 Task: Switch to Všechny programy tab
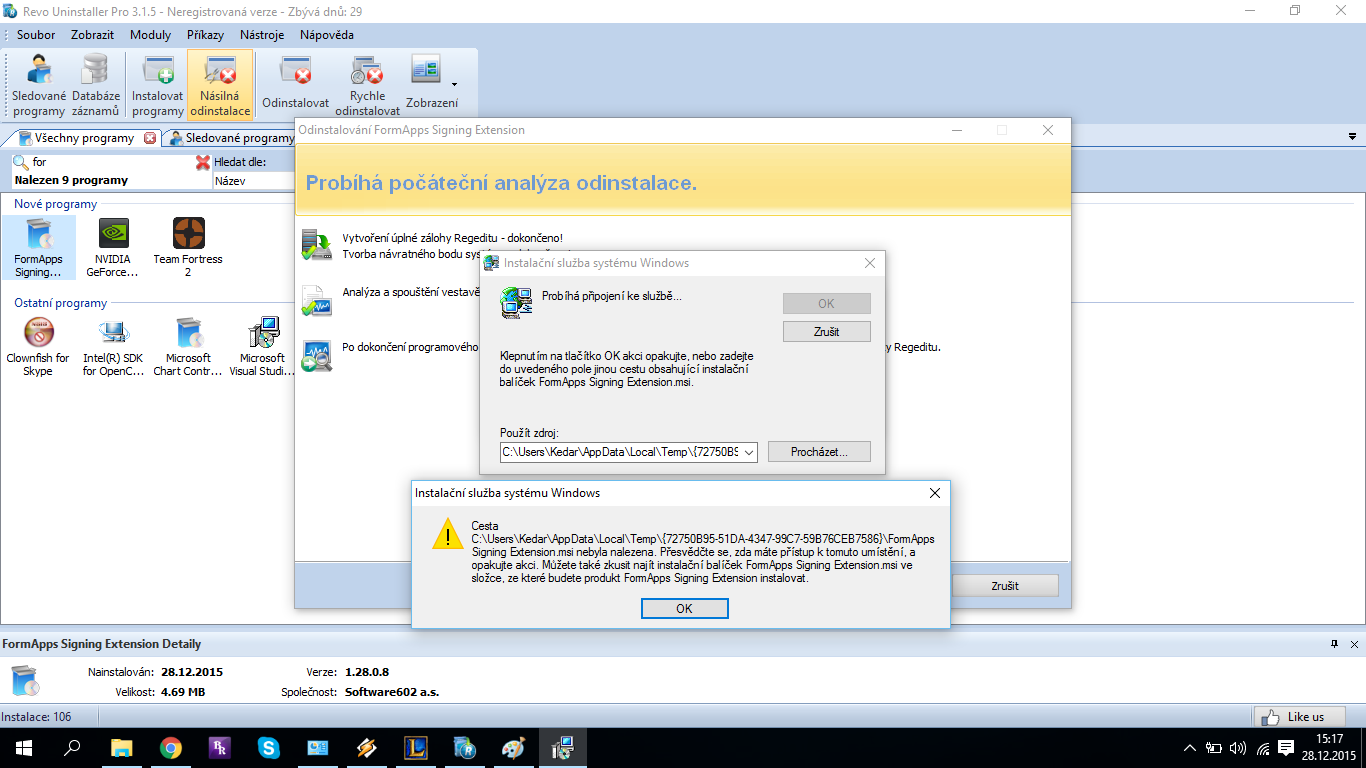[x=83, y=138]
